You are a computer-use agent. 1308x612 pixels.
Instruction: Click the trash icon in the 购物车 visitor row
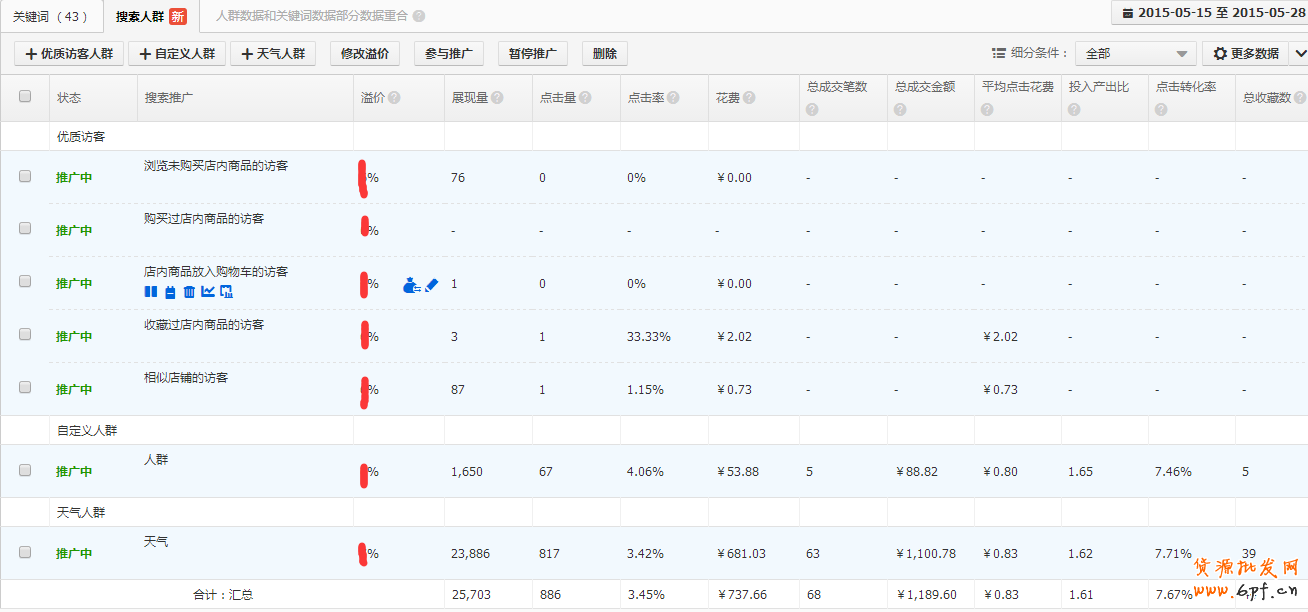coord(189,292)
